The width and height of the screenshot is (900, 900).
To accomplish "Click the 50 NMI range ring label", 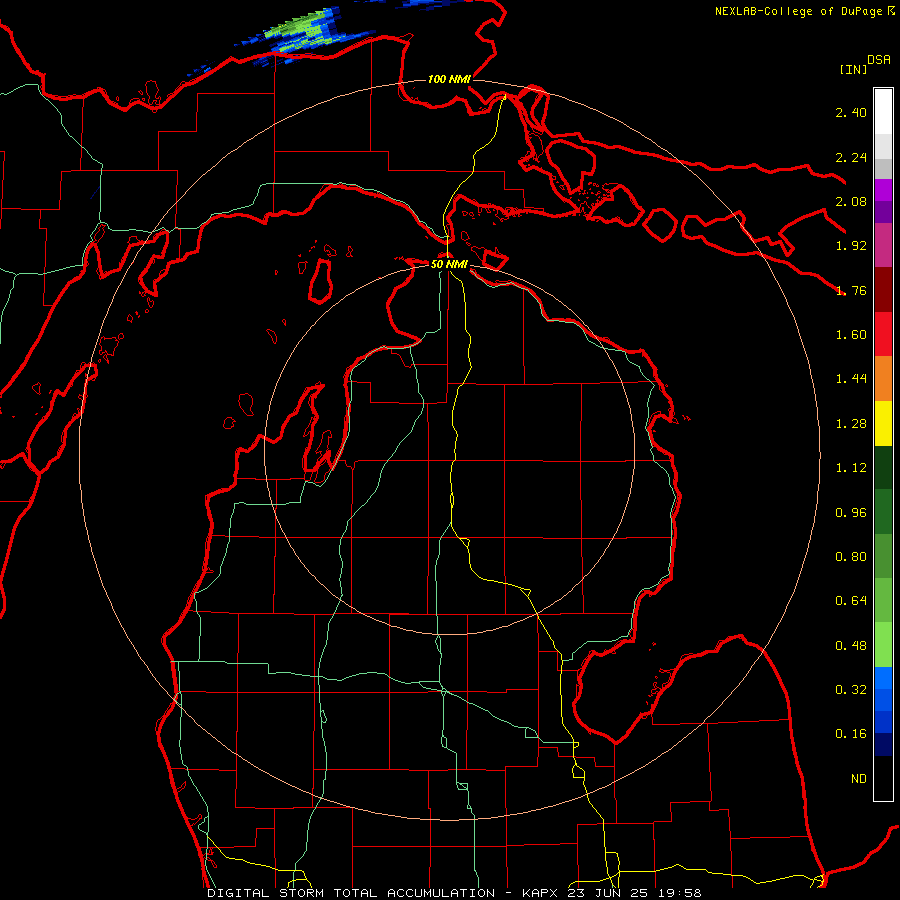I will click(x=449, y=264).
